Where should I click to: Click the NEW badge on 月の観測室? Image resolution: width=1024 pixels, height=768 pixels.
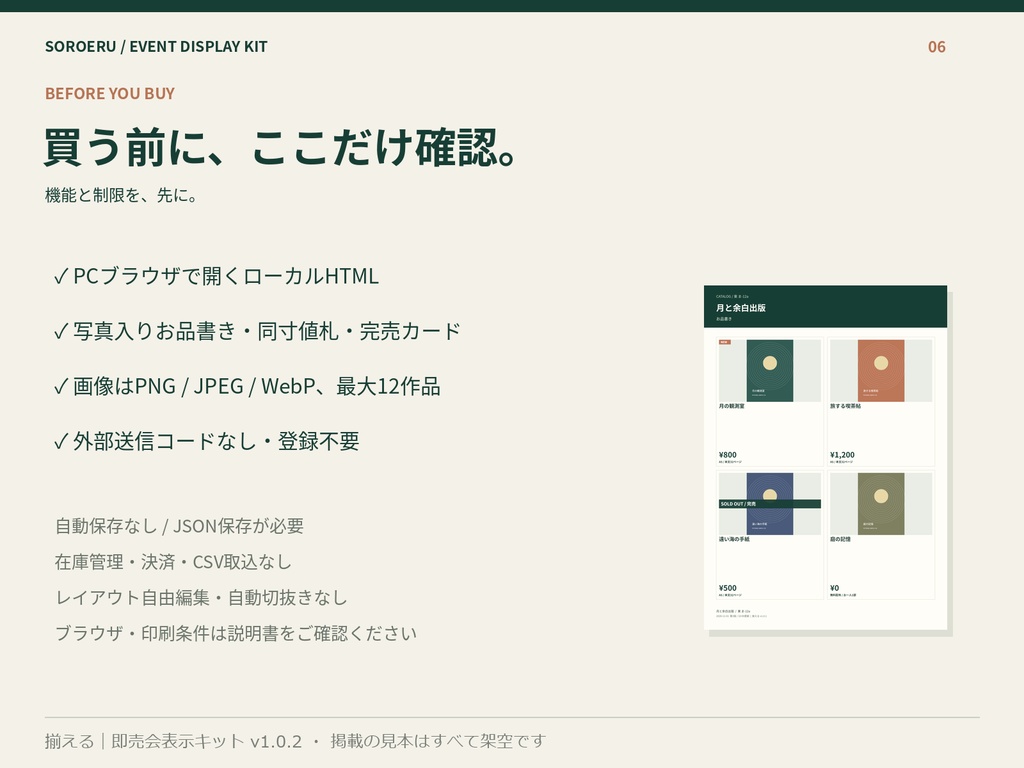pos(725,342)
